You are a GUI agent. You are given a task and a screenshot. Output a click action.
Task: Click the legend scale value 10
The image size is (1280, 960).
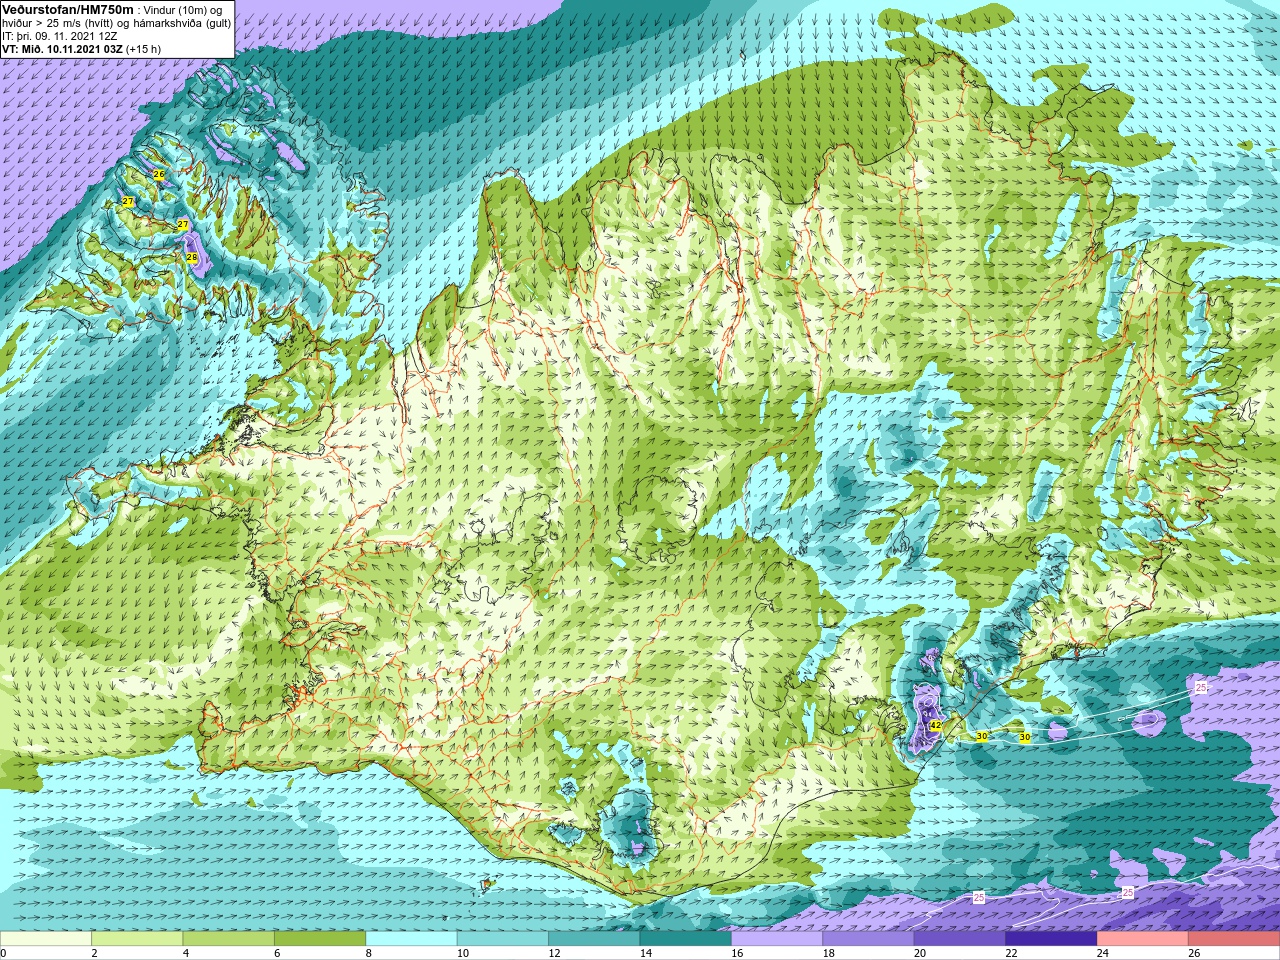coord(463,953)
